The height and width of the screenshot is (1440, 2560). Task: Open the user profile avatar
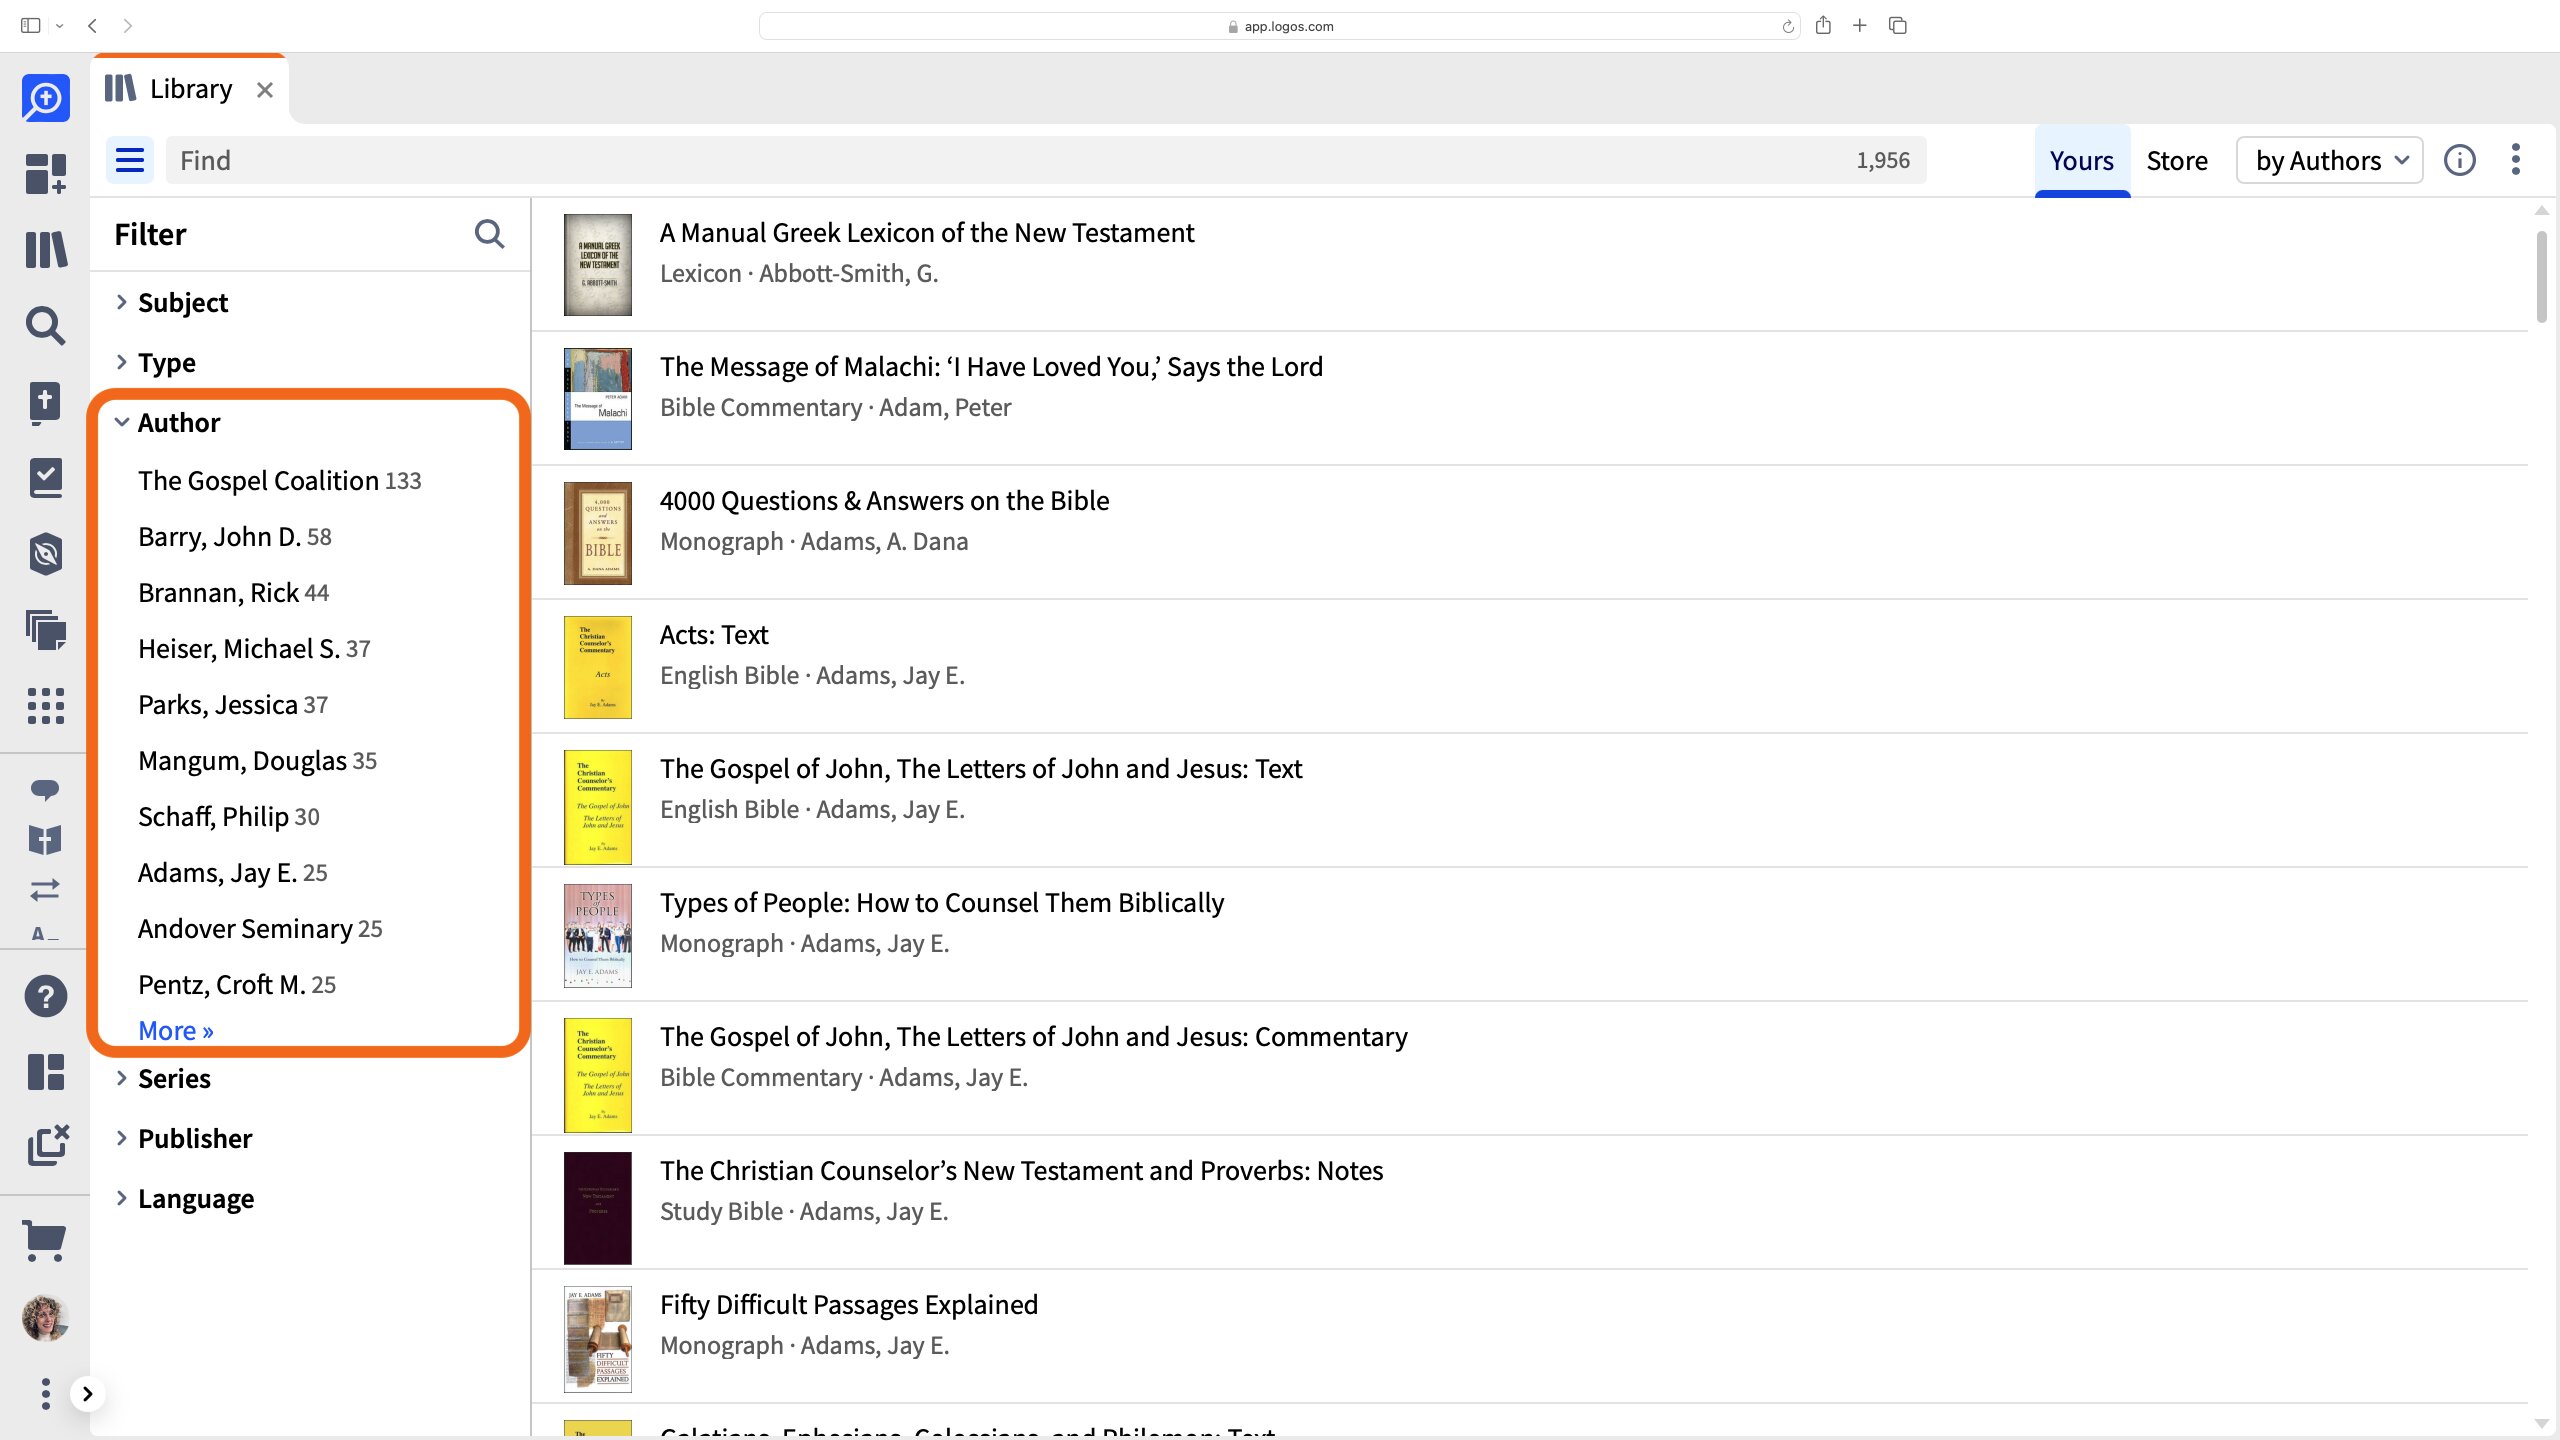(x=45, y=1318)
